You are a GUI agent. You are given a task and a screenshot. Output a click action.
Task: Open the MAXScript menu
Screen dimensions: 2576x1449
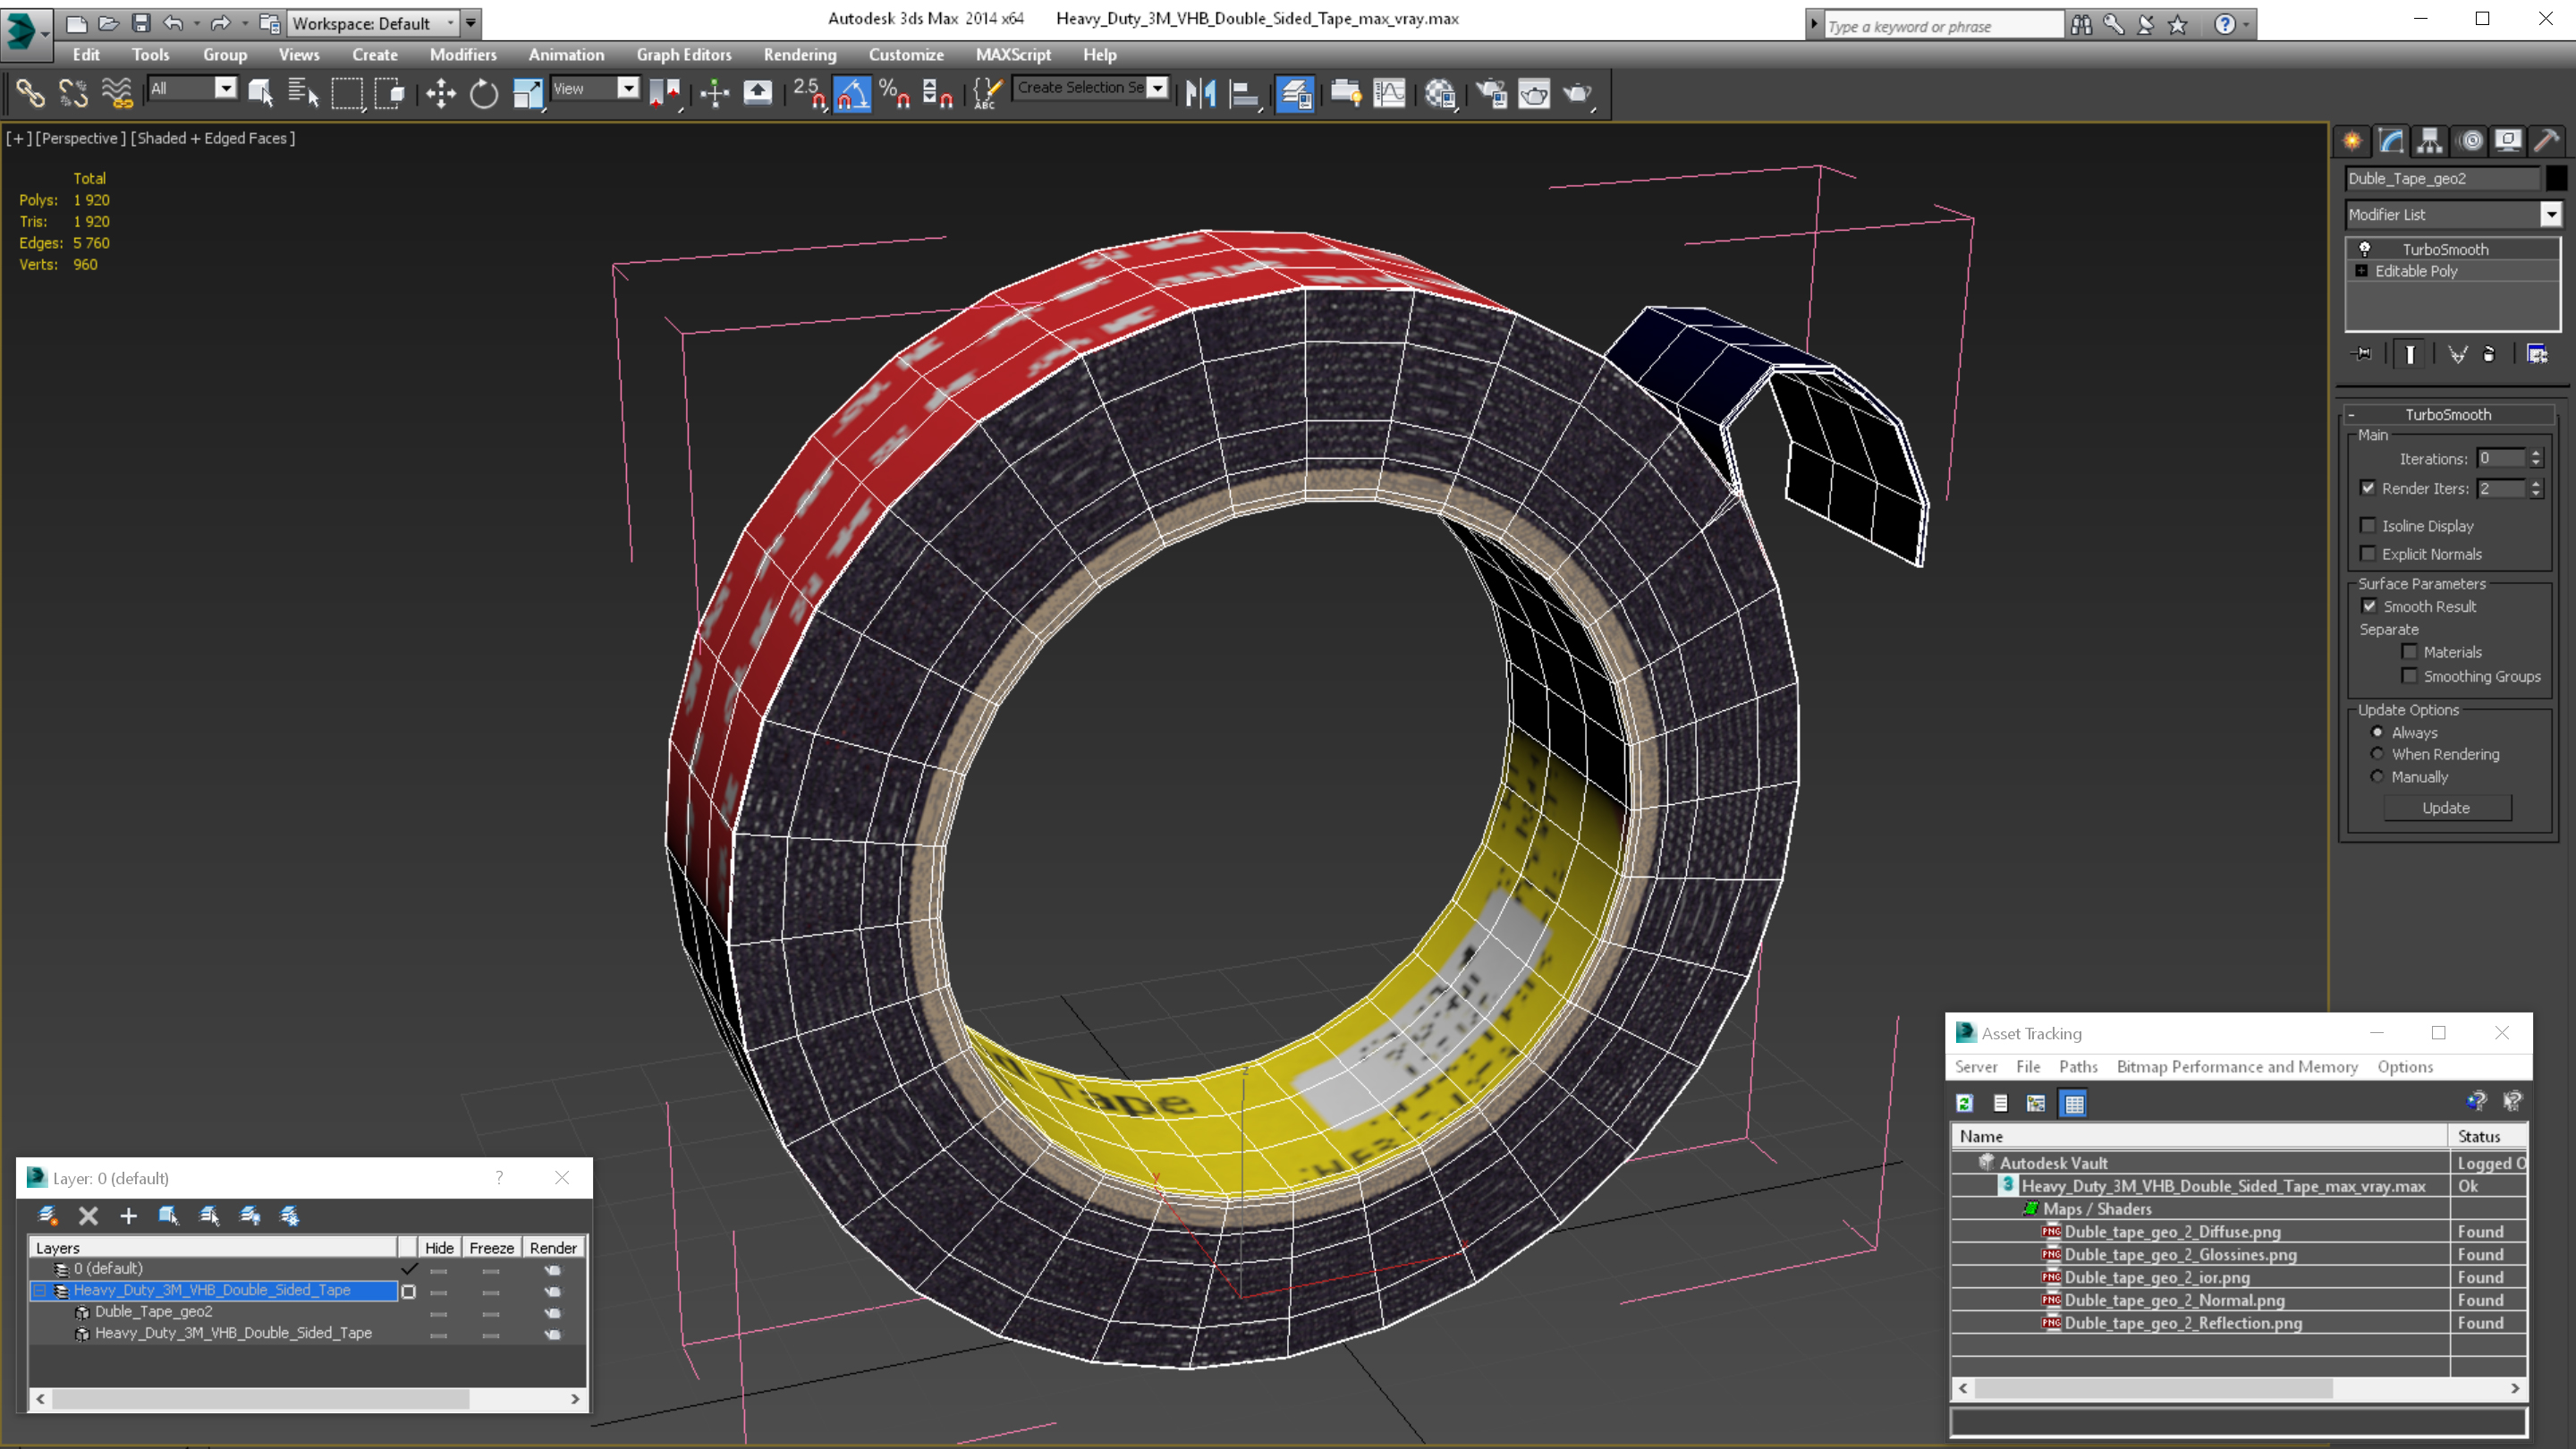pyautogui.click(x=1013, y=54)
